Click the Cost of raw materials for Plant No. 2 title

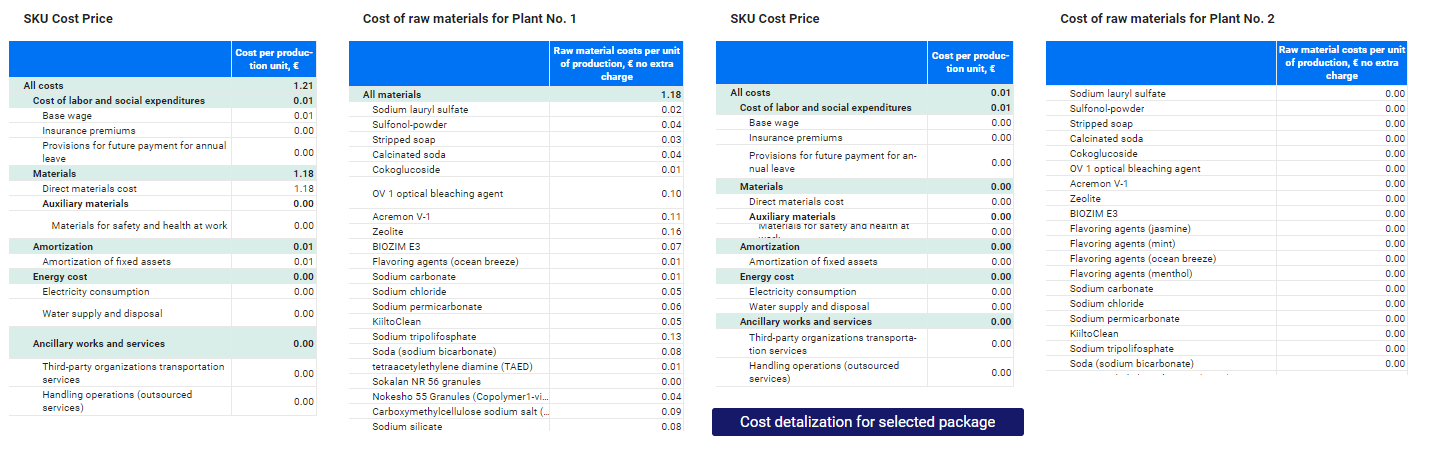click(x=1167, y=18)
